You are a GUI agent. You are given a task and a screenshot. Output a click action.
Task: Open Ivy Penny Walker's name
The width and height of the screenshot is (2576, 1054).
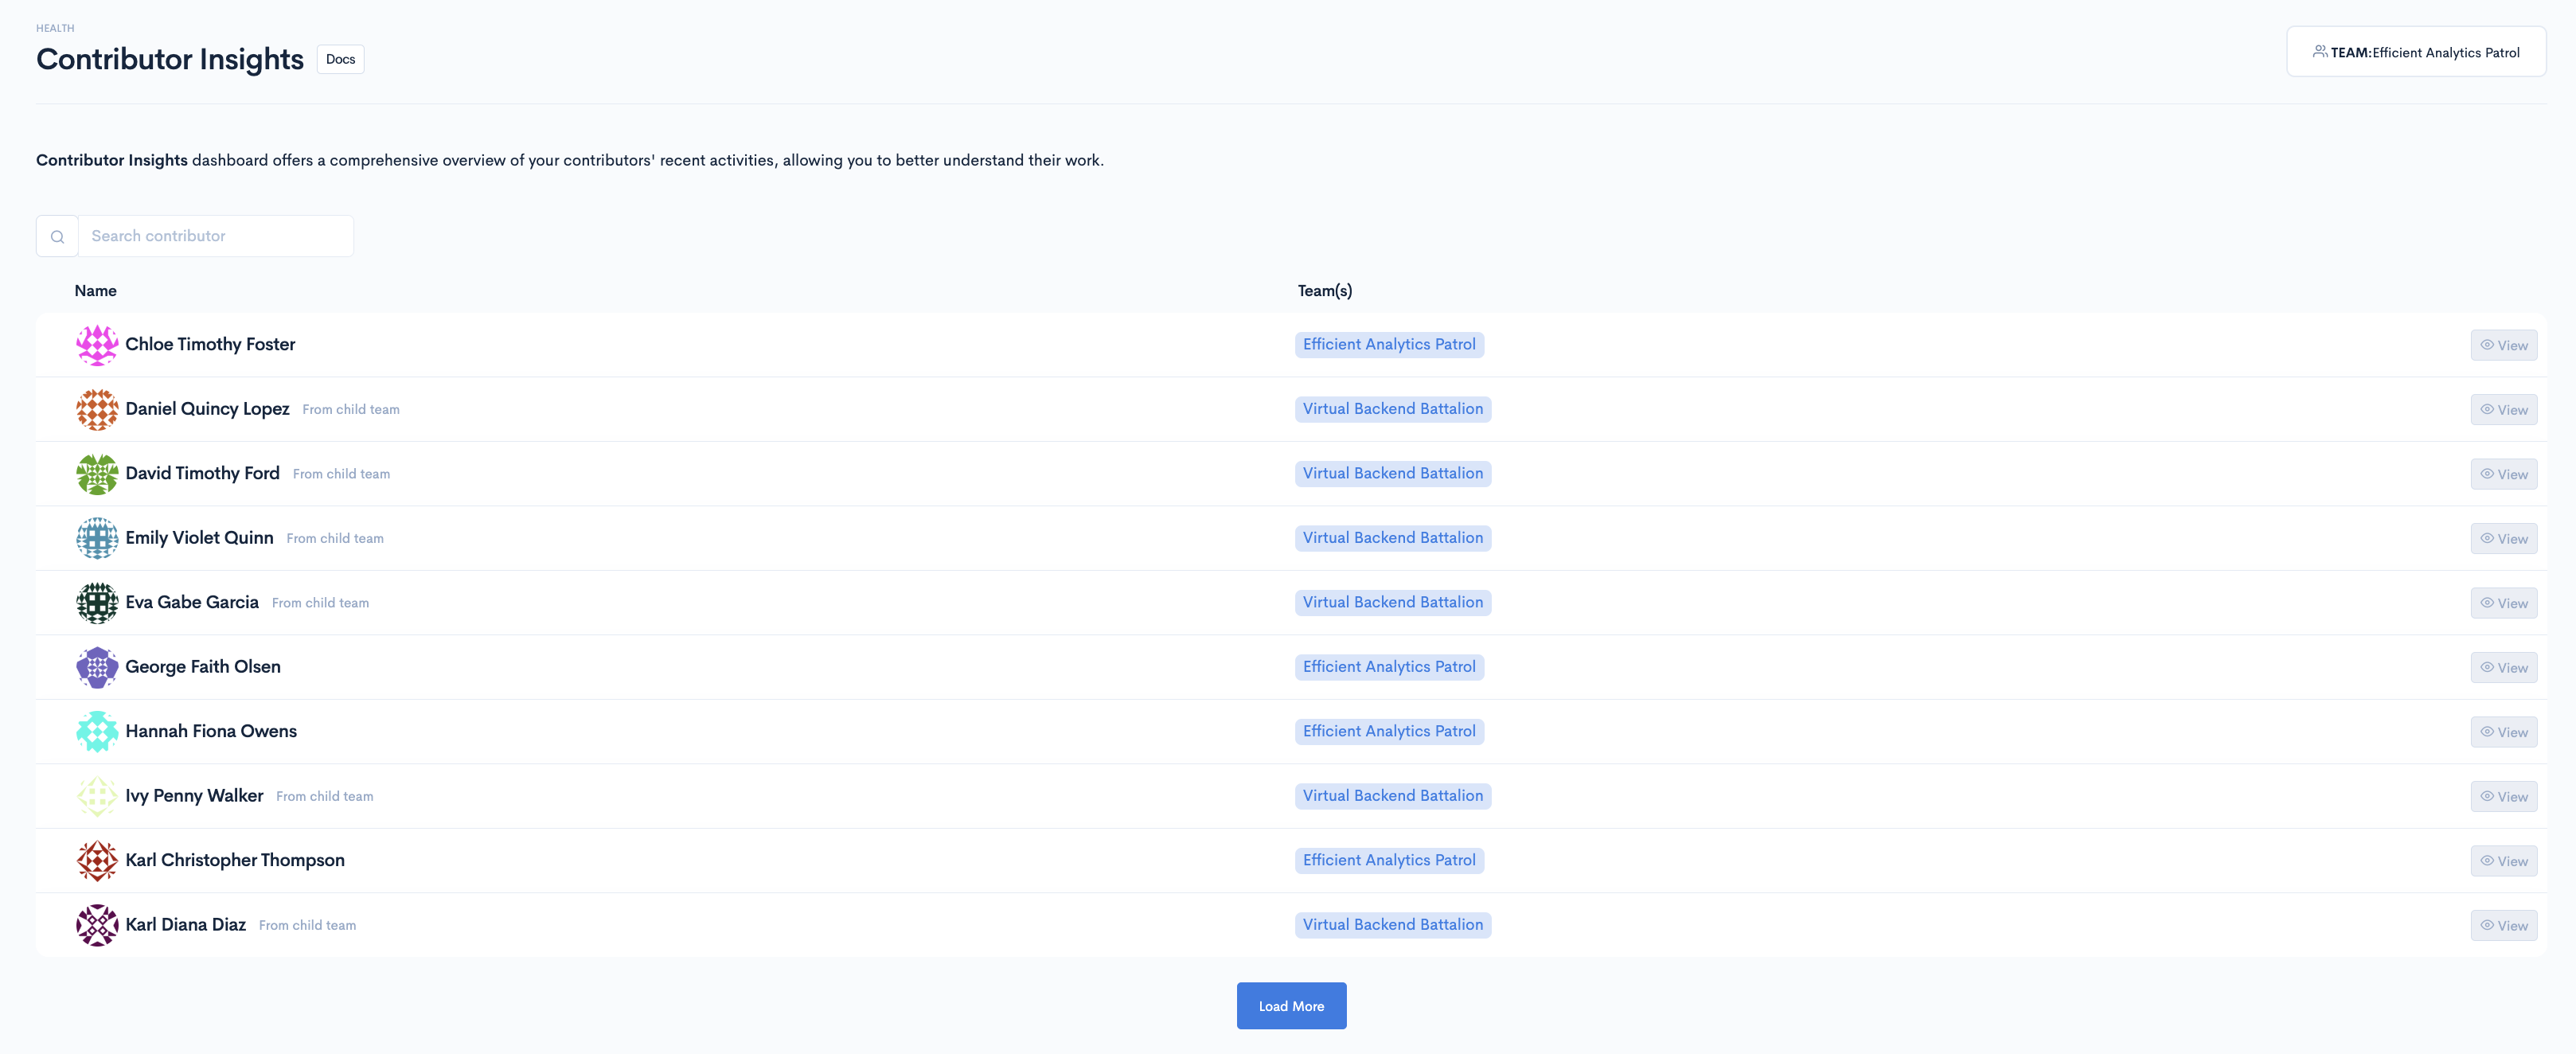click(x=194, y=796)
